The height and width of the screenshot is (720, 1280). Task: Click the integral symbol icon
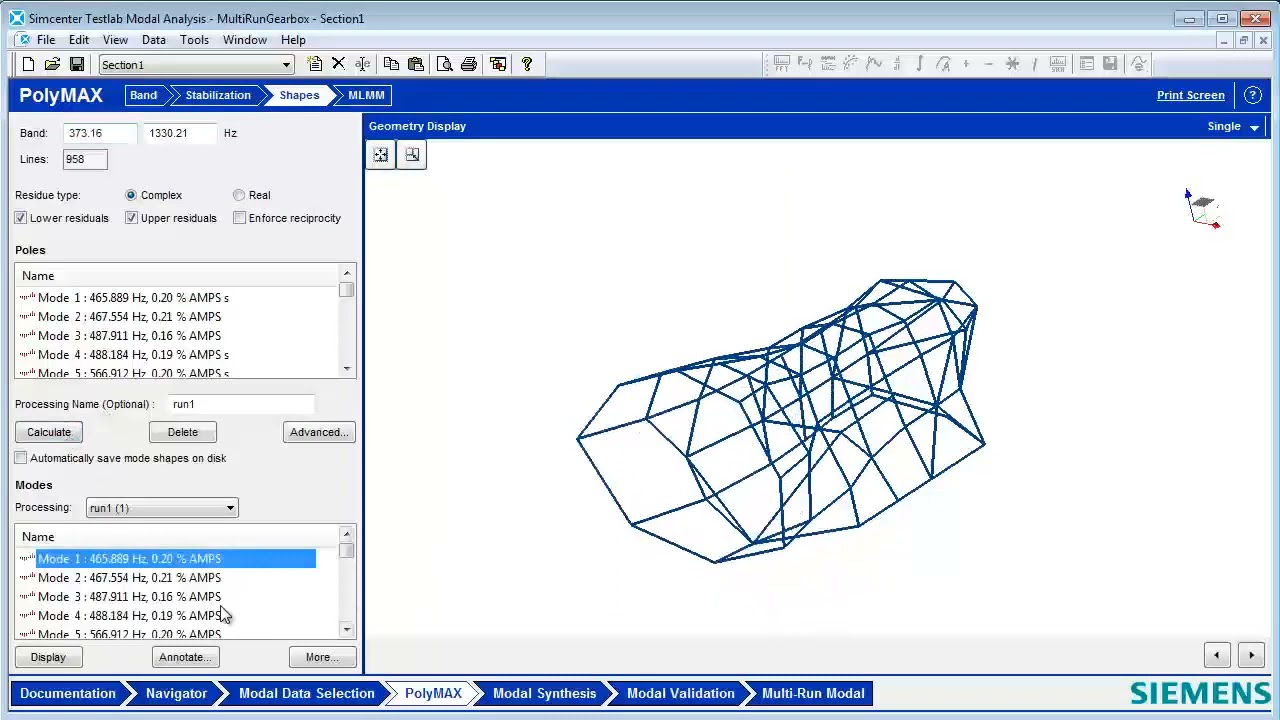pos(920,64)
